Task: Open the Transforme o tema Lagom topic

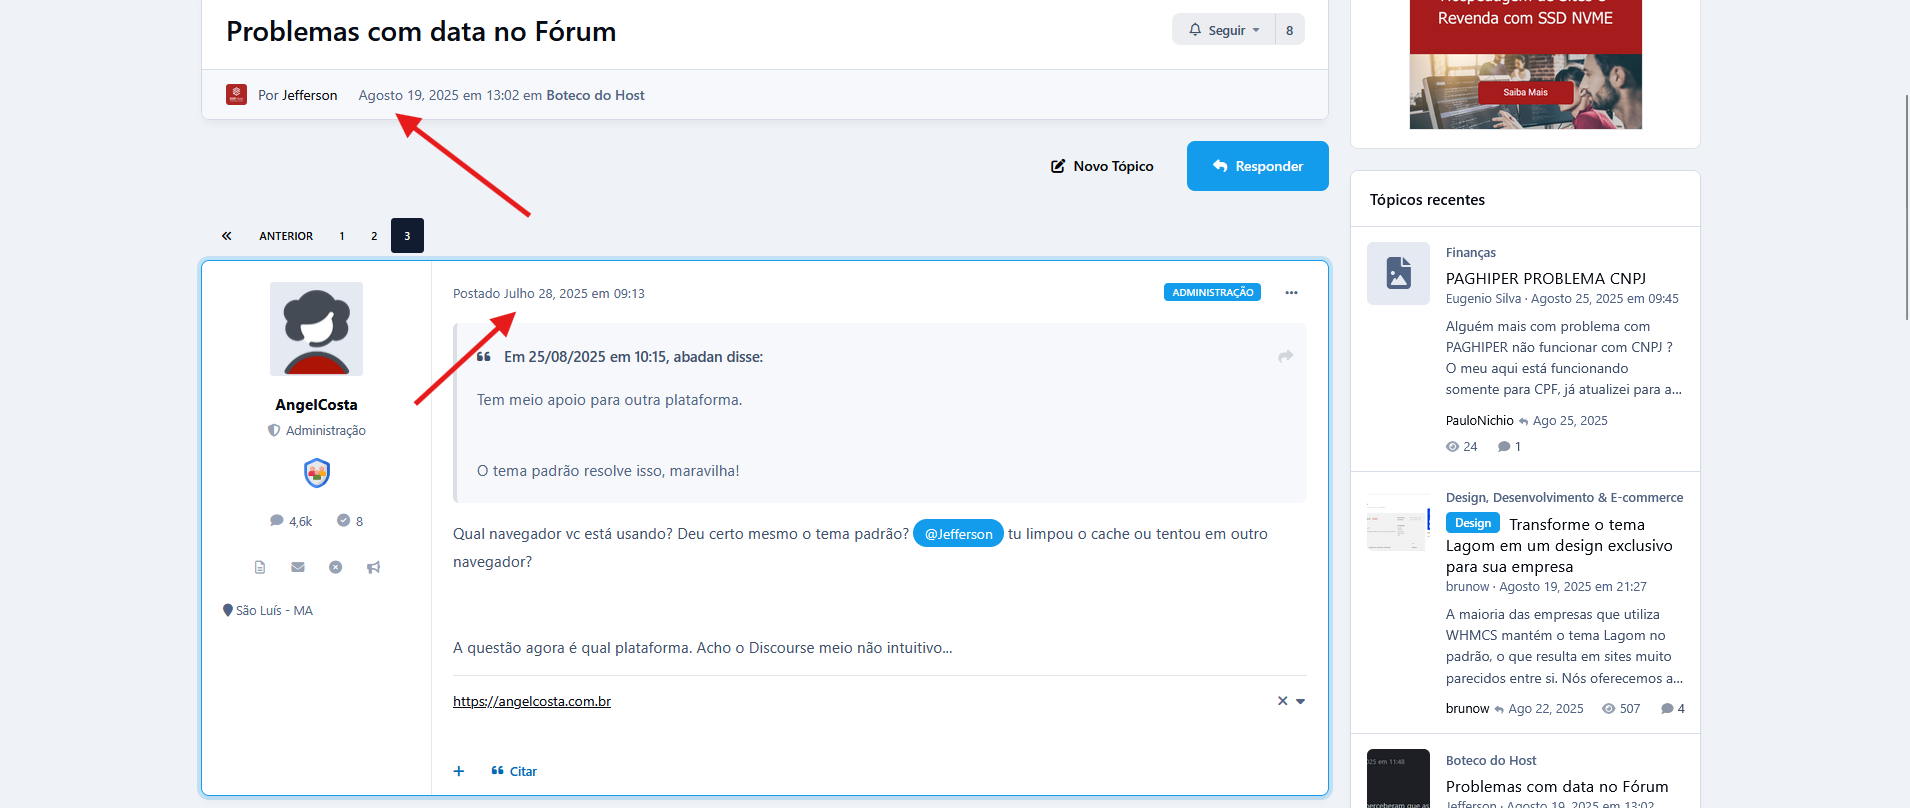Action: tap(1560, 546)
